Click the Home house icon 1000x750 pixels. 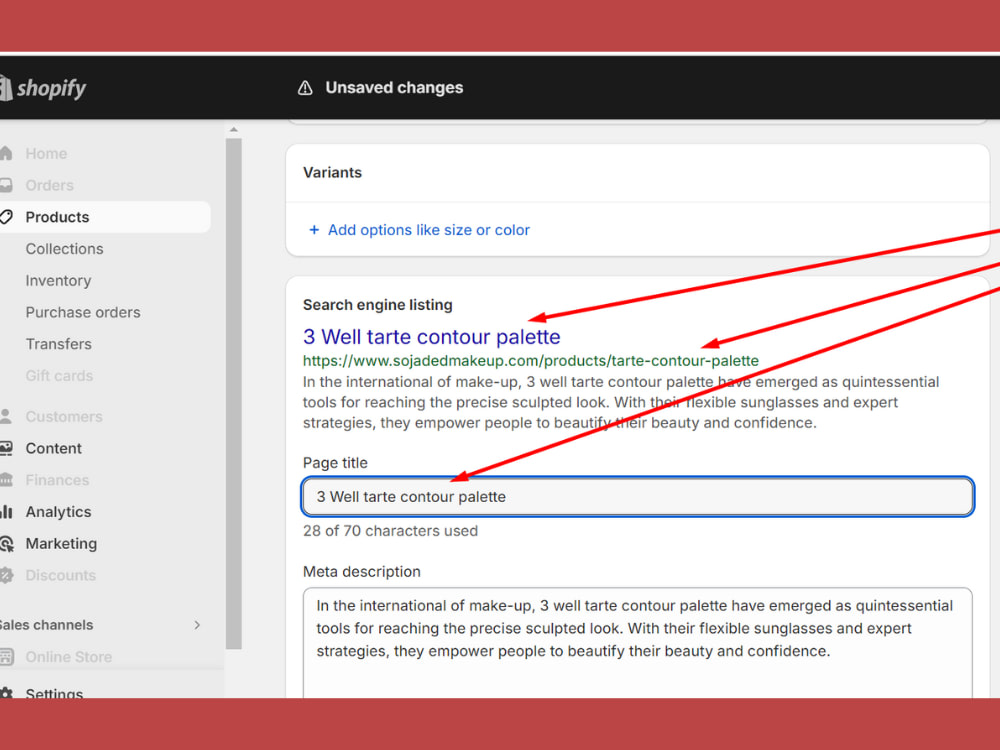click(x=6, y=153)
